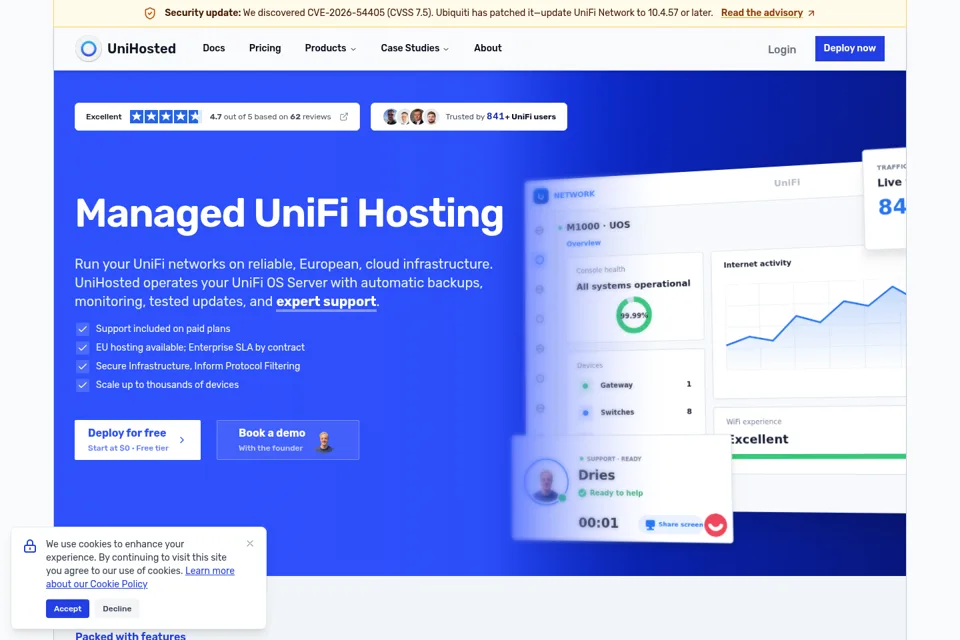Open the Learn more about Cookie Policy link

[x=140, y=578]
